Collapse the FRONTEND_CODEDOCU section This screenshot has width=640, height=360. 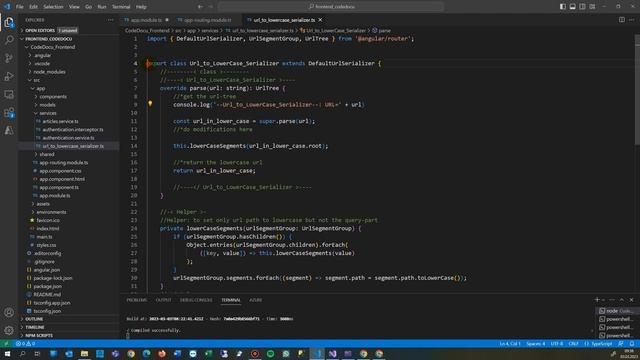pyautogui.click(x=69, y=39)
